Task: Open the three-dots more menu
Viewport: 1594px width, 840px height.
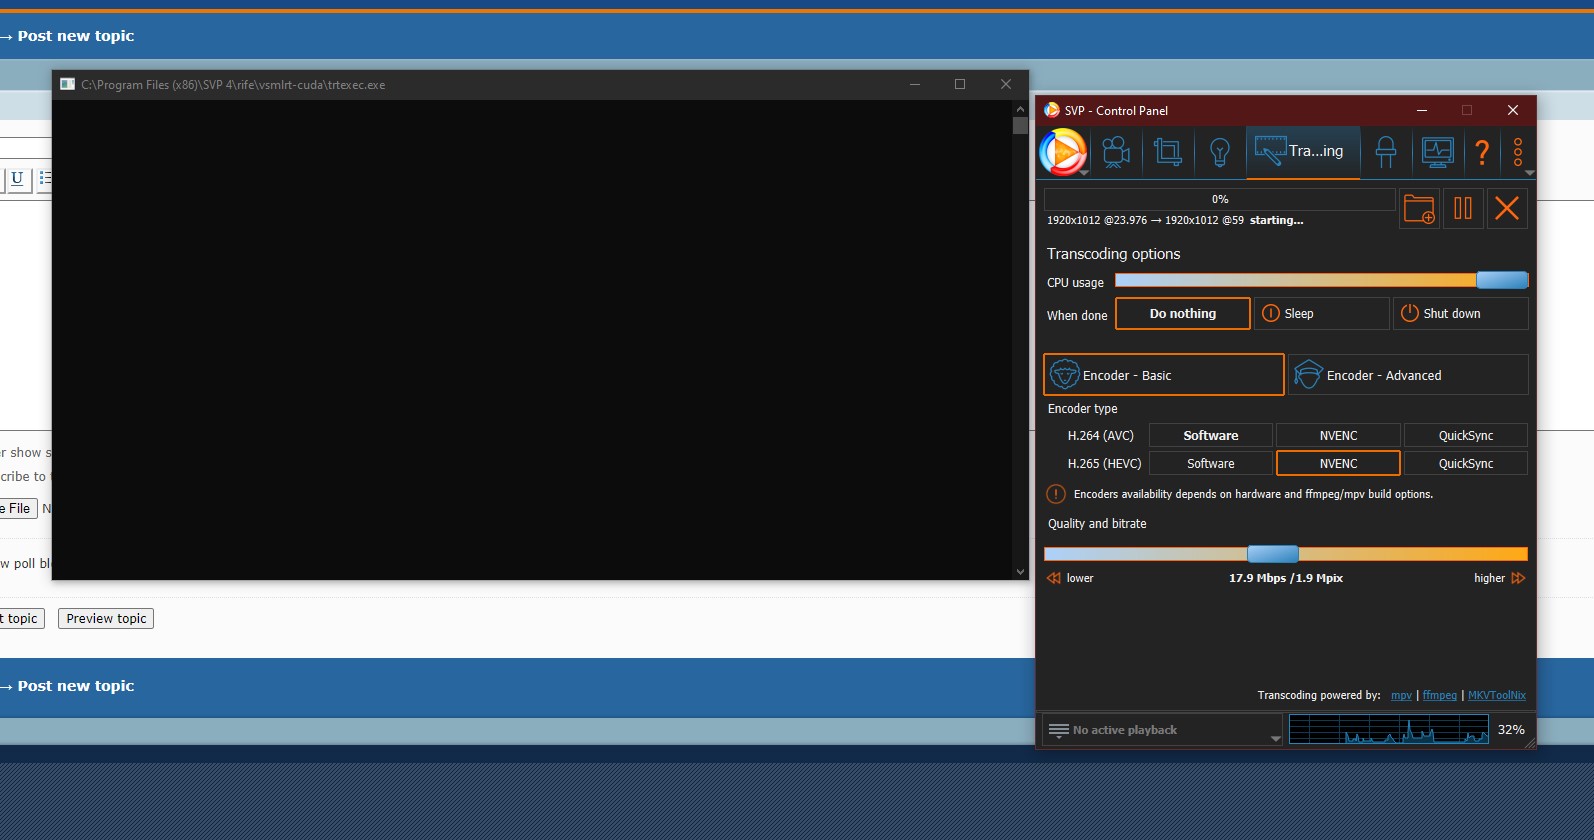Action: tap(1518, 152)
